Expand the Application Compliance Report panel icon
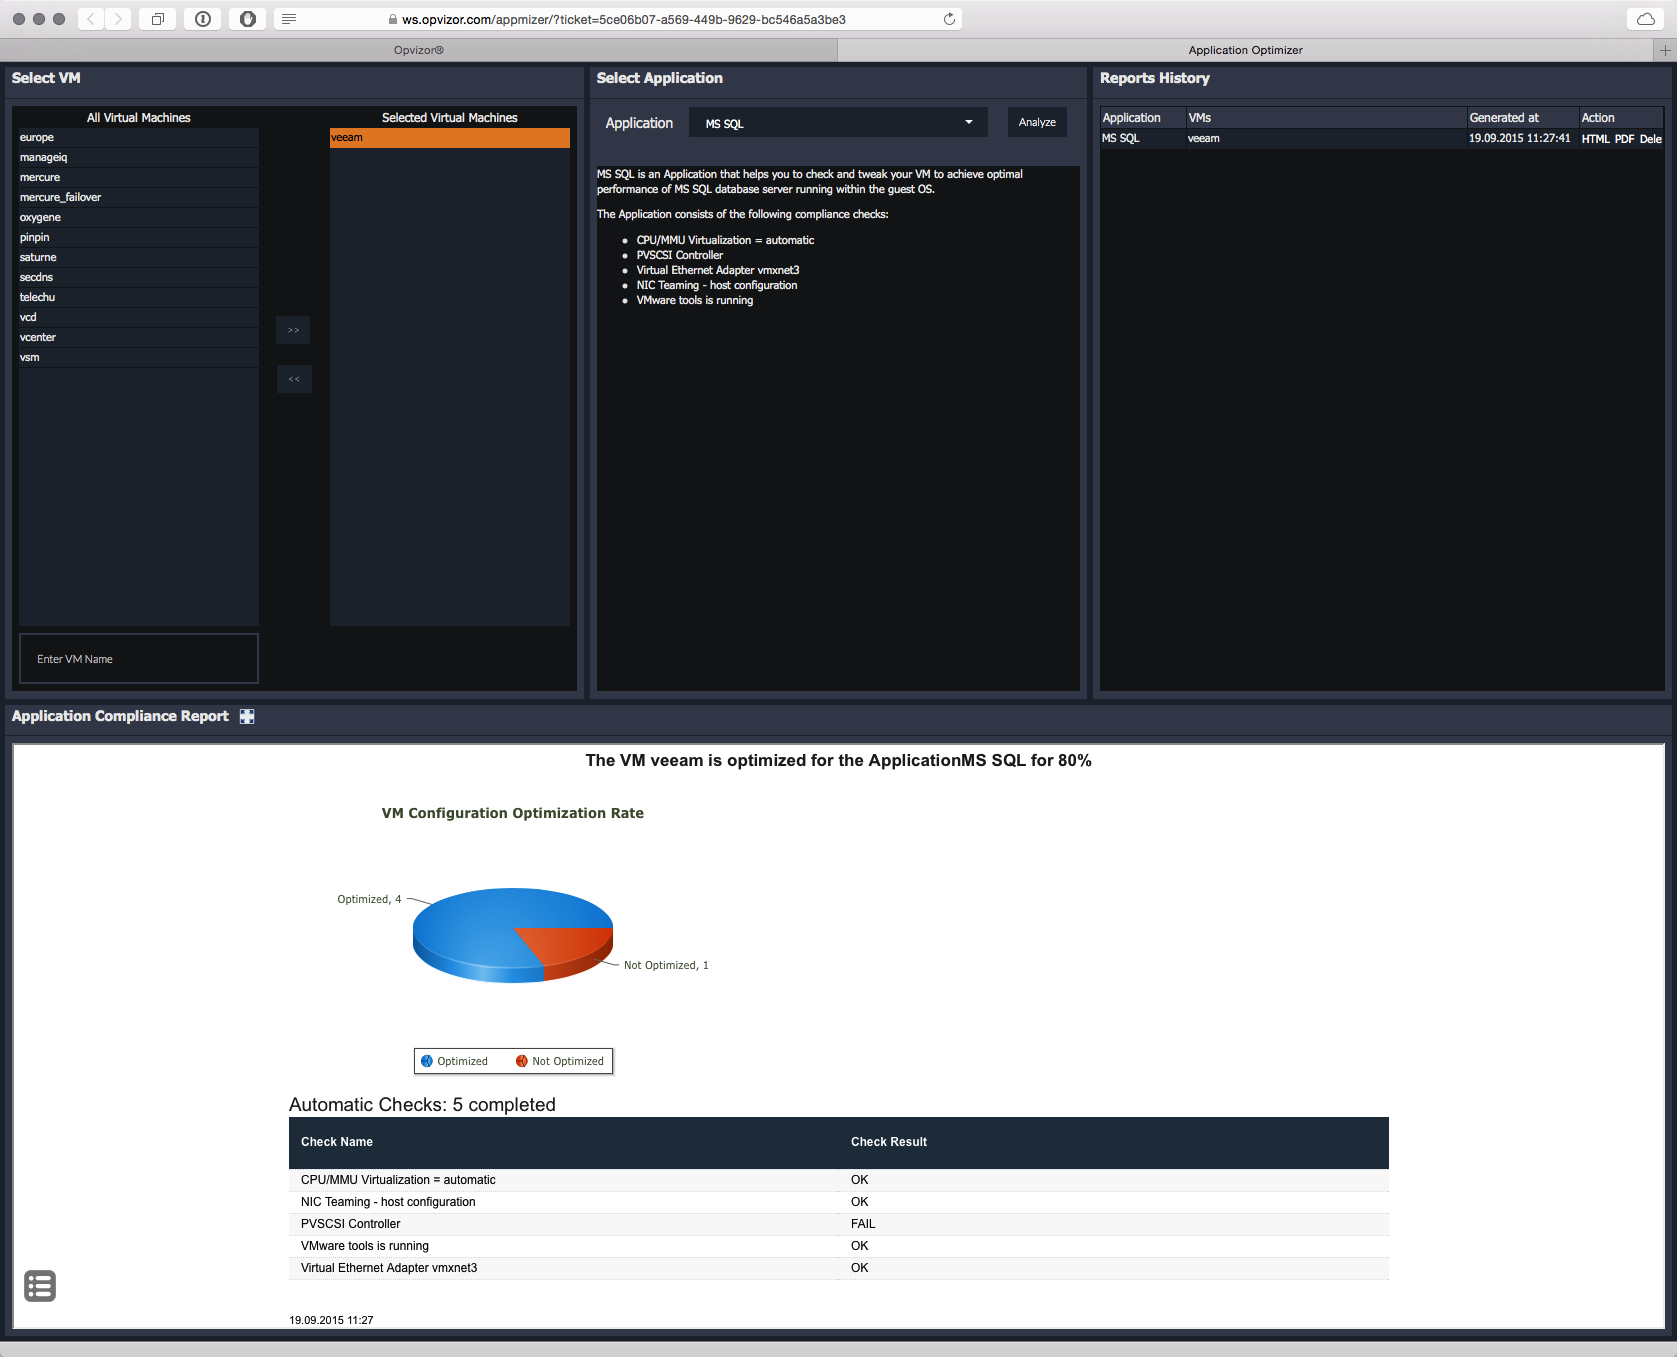This screenshot has height=1357, width=1677. (247, 716)
